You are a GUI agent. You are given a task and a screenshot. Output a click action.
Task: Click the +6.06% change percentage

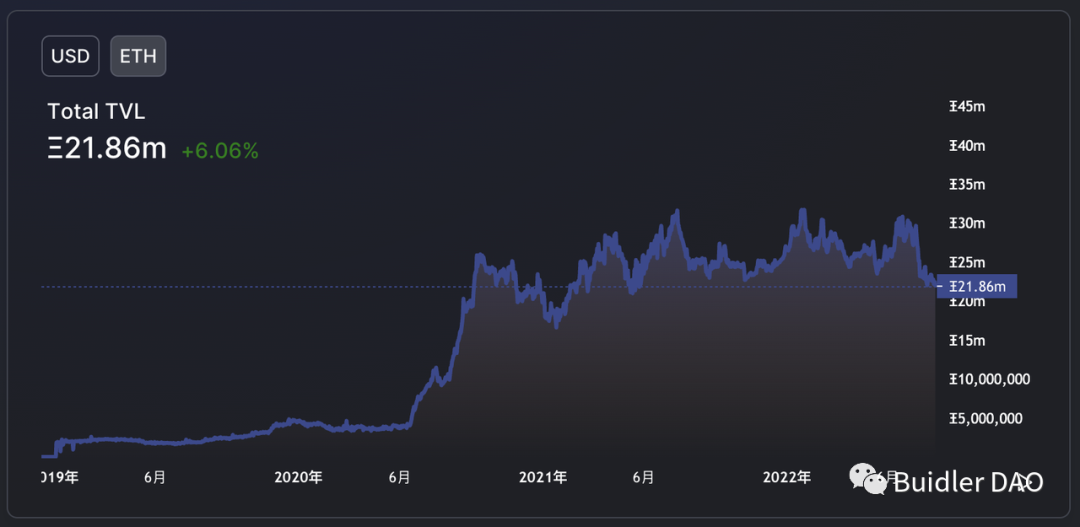(220, 151)
